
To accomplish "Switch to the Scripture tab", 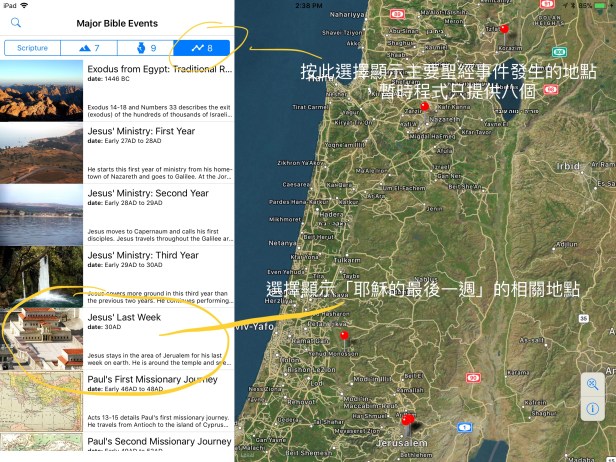I will (32, 48).
